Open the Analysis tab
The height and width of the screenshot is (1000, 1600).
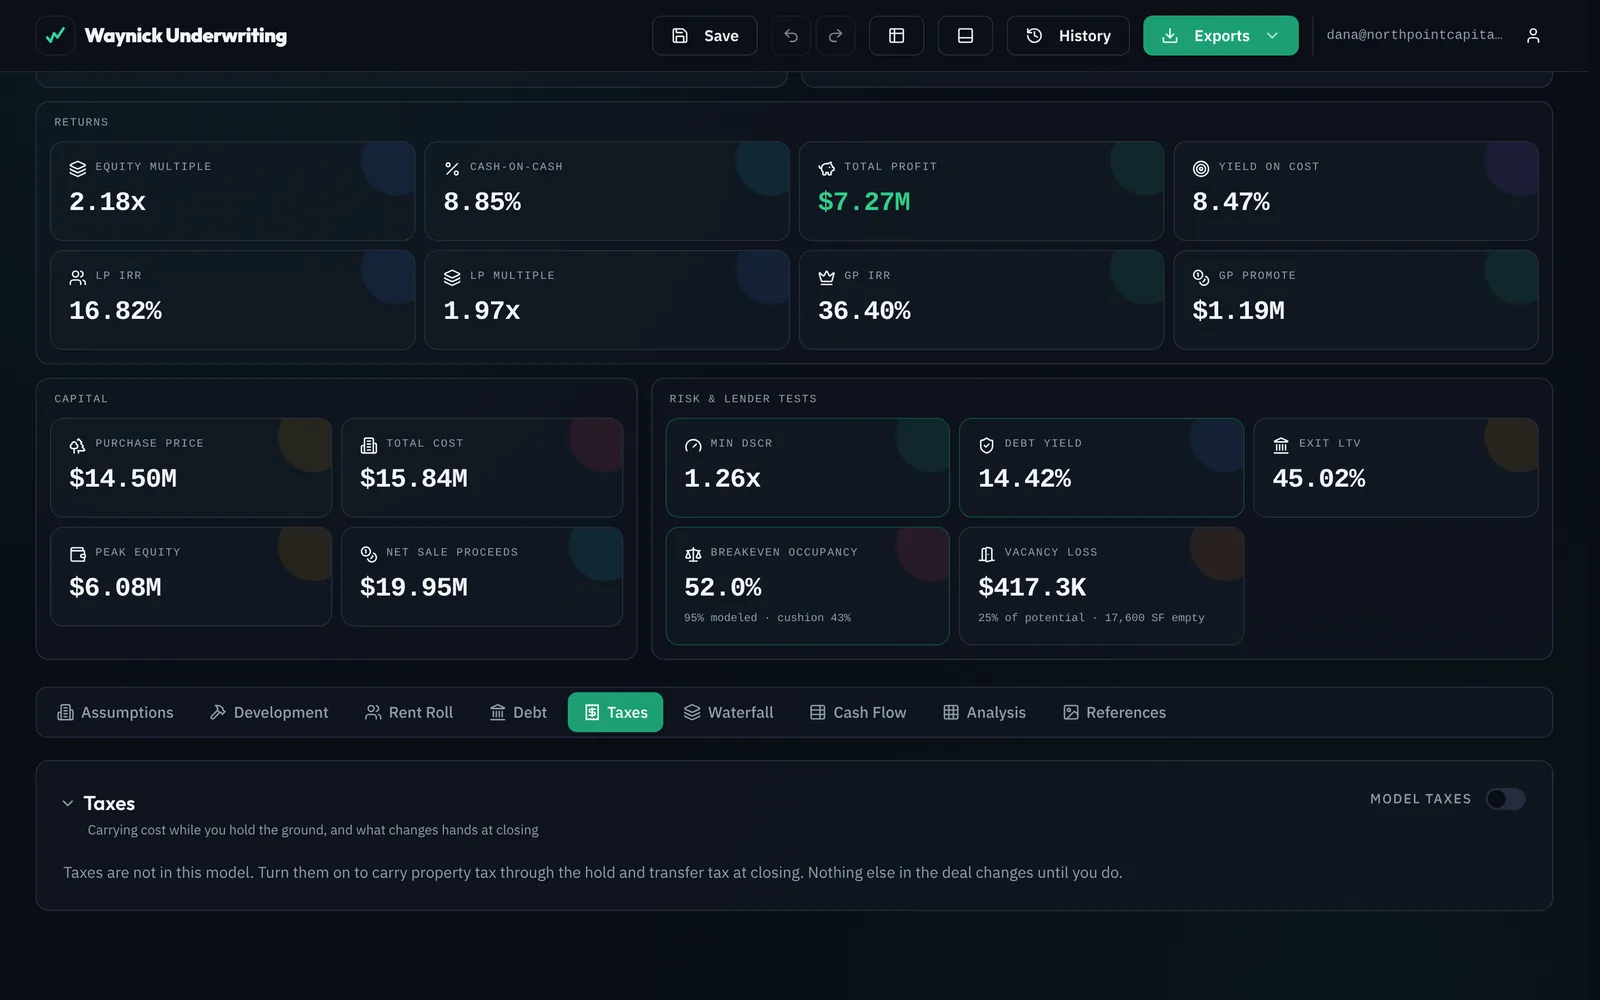[x=985, y=712]
